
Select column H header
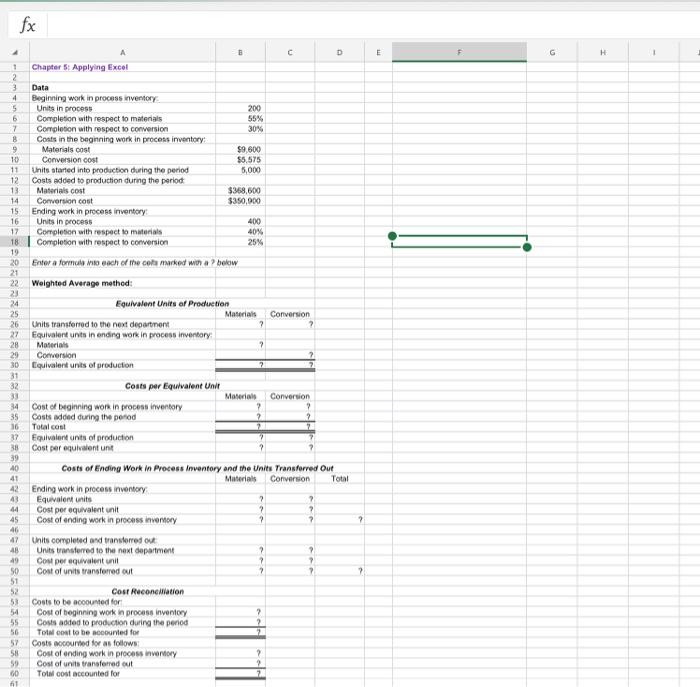click(603, 53)
